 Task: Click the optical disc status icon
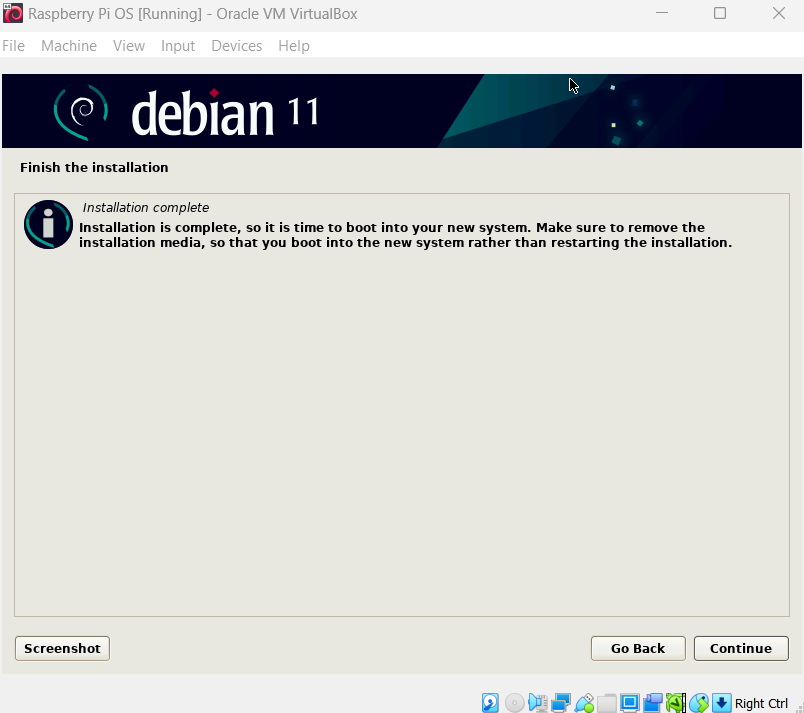(514, 703)
